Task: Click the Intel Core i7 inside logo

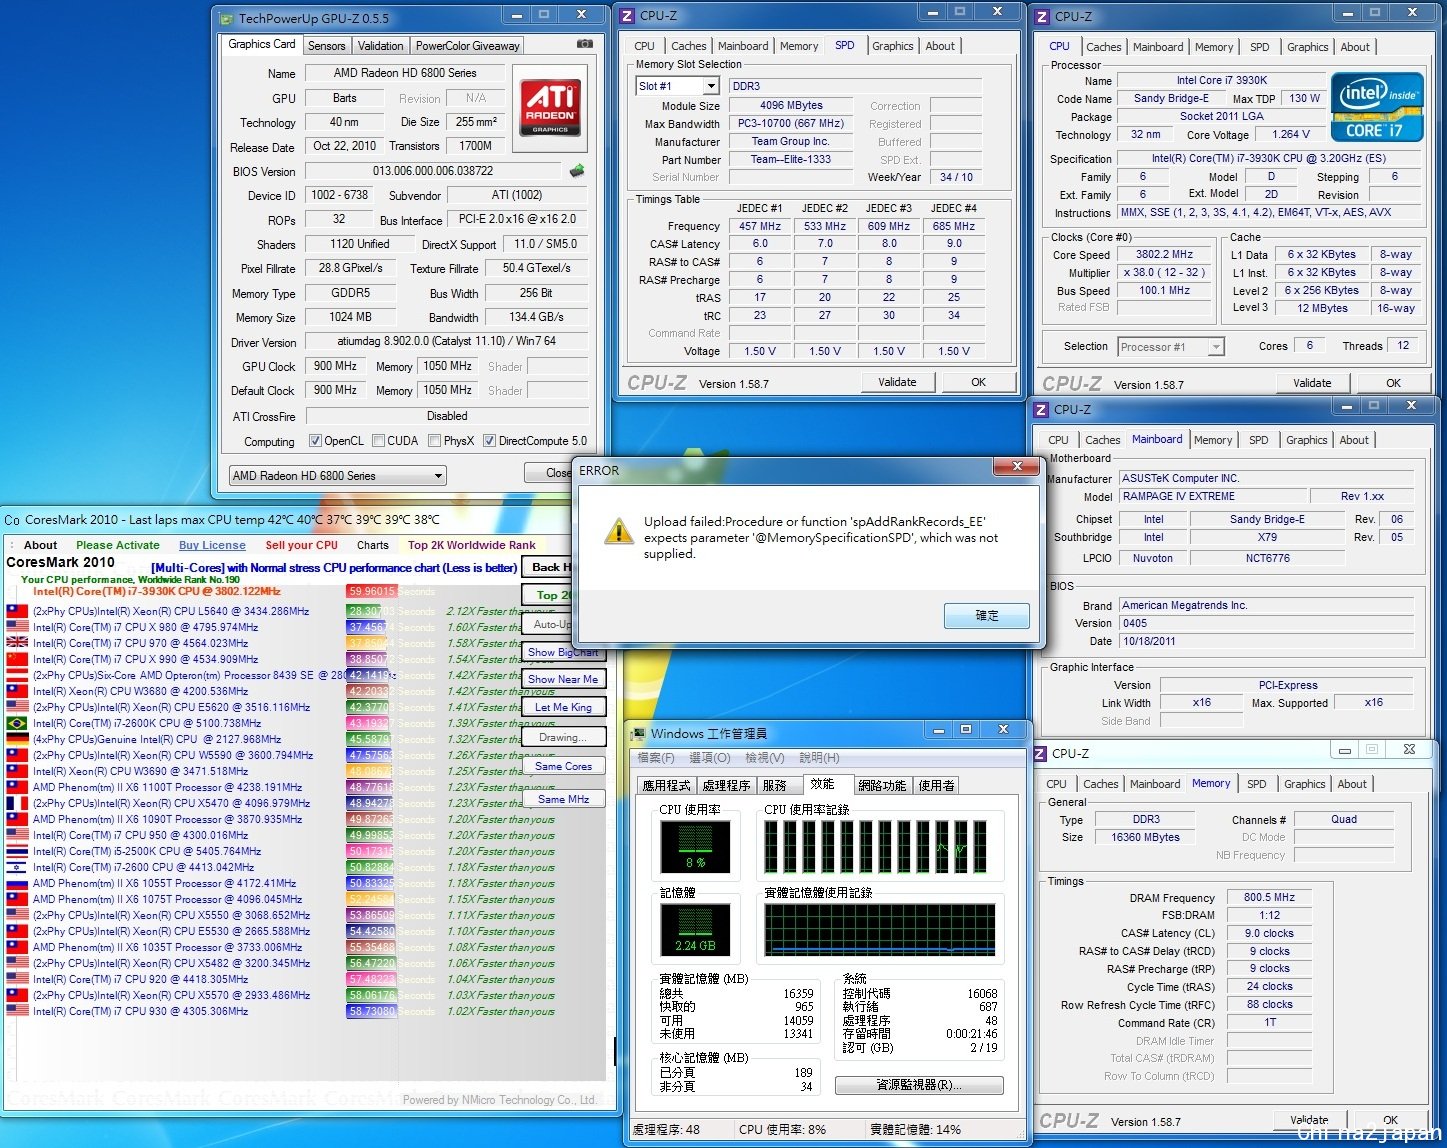Action: 1376,106
